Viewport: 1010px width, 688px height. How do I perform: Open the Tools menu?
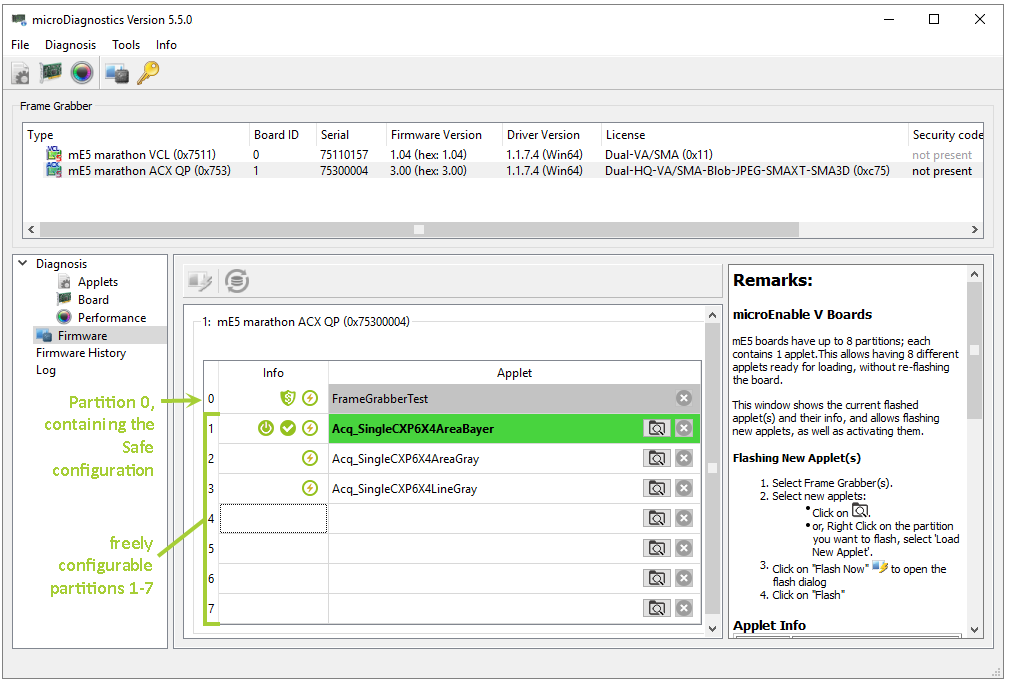coord(126,44)
